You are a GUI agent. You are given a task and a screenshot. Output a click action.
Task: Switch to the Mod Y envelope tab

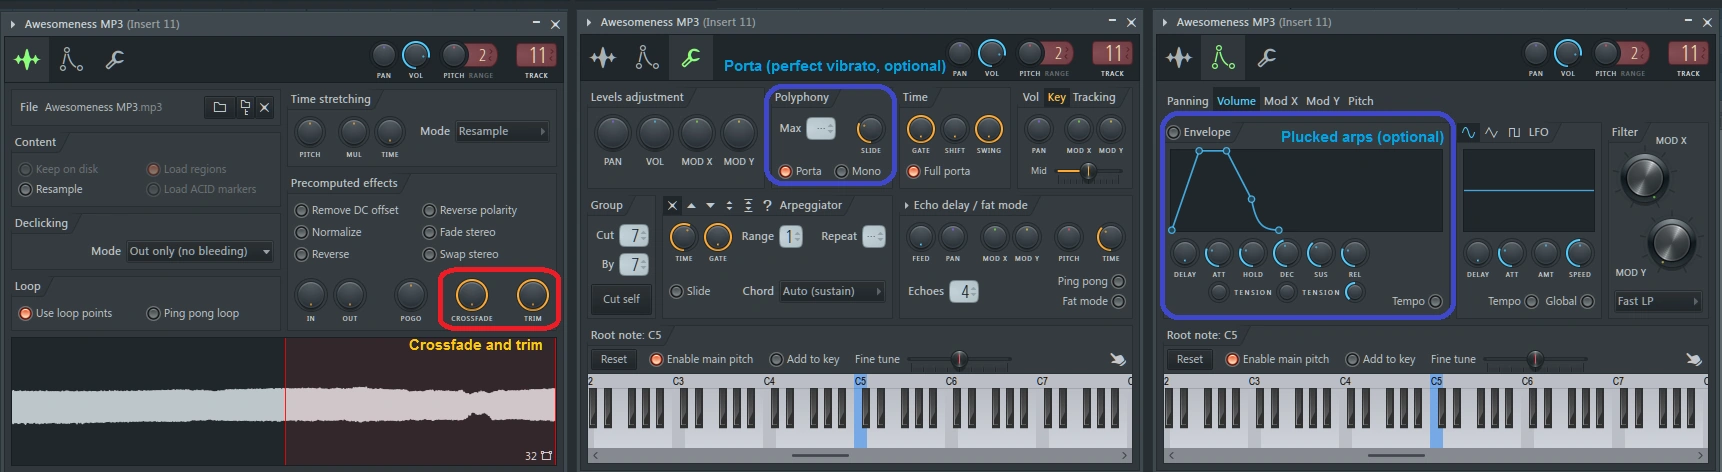[1322, 101]
